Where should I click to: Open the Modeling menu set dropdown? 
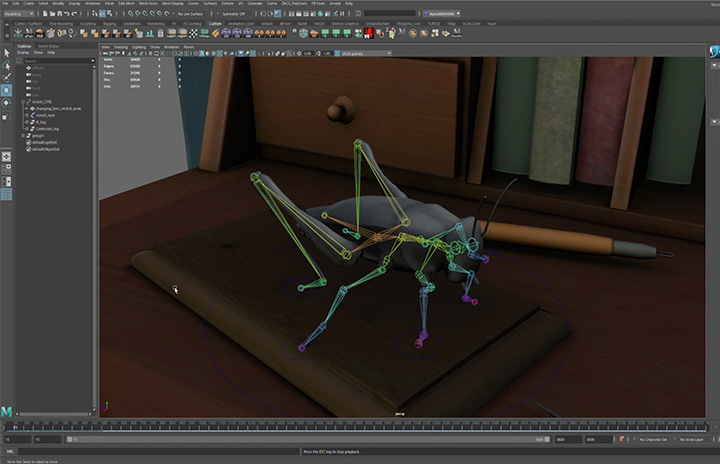pyautogui.click(x=19, y=14)
